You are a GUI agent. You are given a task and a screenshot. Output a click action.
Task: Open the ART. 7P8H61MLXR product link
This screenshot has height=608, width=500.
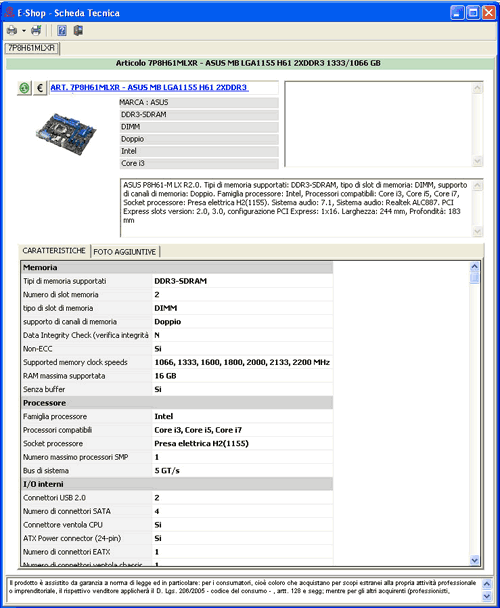pyautogui.click(x=149, y=88)
